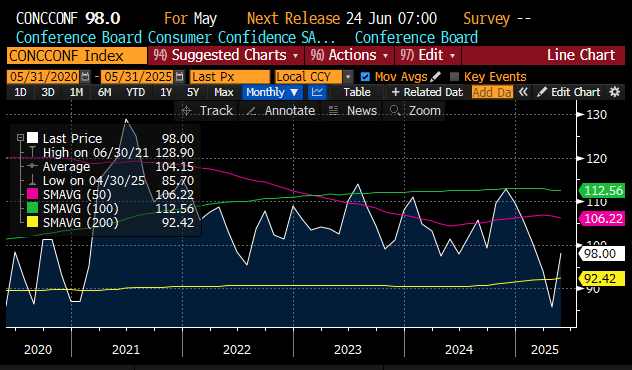Open chart settings gear icon
Viewport: 632px width, 370px height.
coord(614,92)
